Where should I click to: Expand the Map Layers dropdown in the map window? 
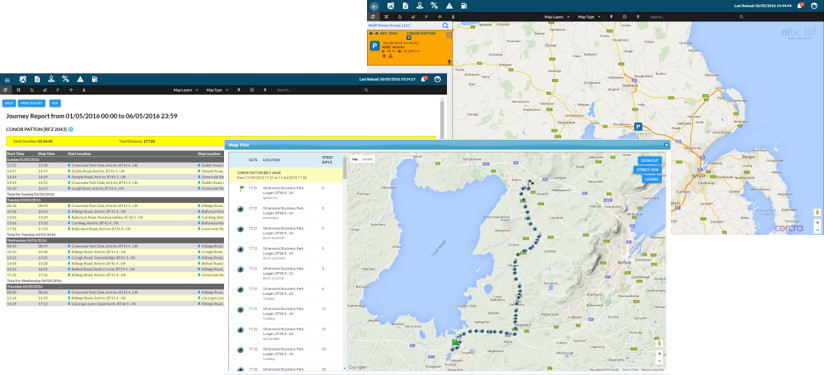coord(557,17)
